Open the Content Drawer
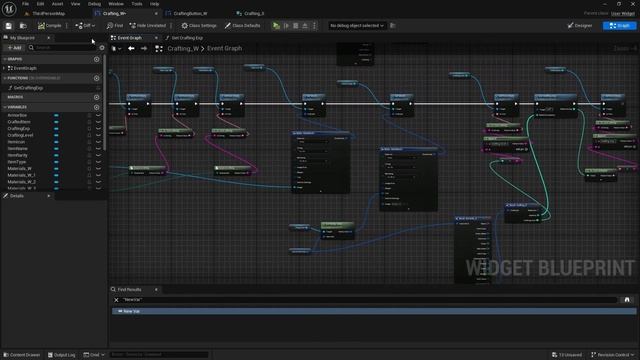640x360 pixels. 21,355
